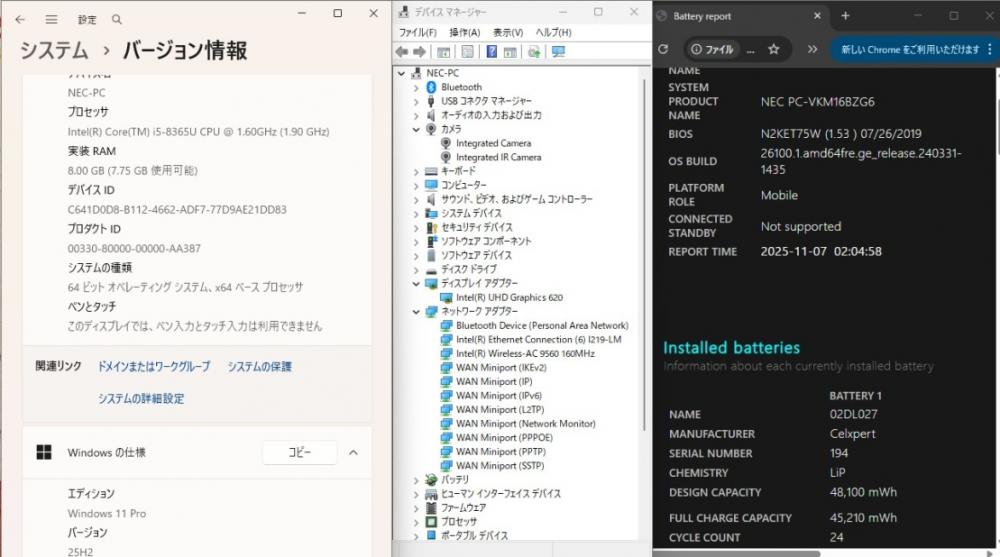Select Intel(R) Wireless-AC 9560 160MHz adapter
This screenshot has width=1000, height=557.
click(525, 354)
